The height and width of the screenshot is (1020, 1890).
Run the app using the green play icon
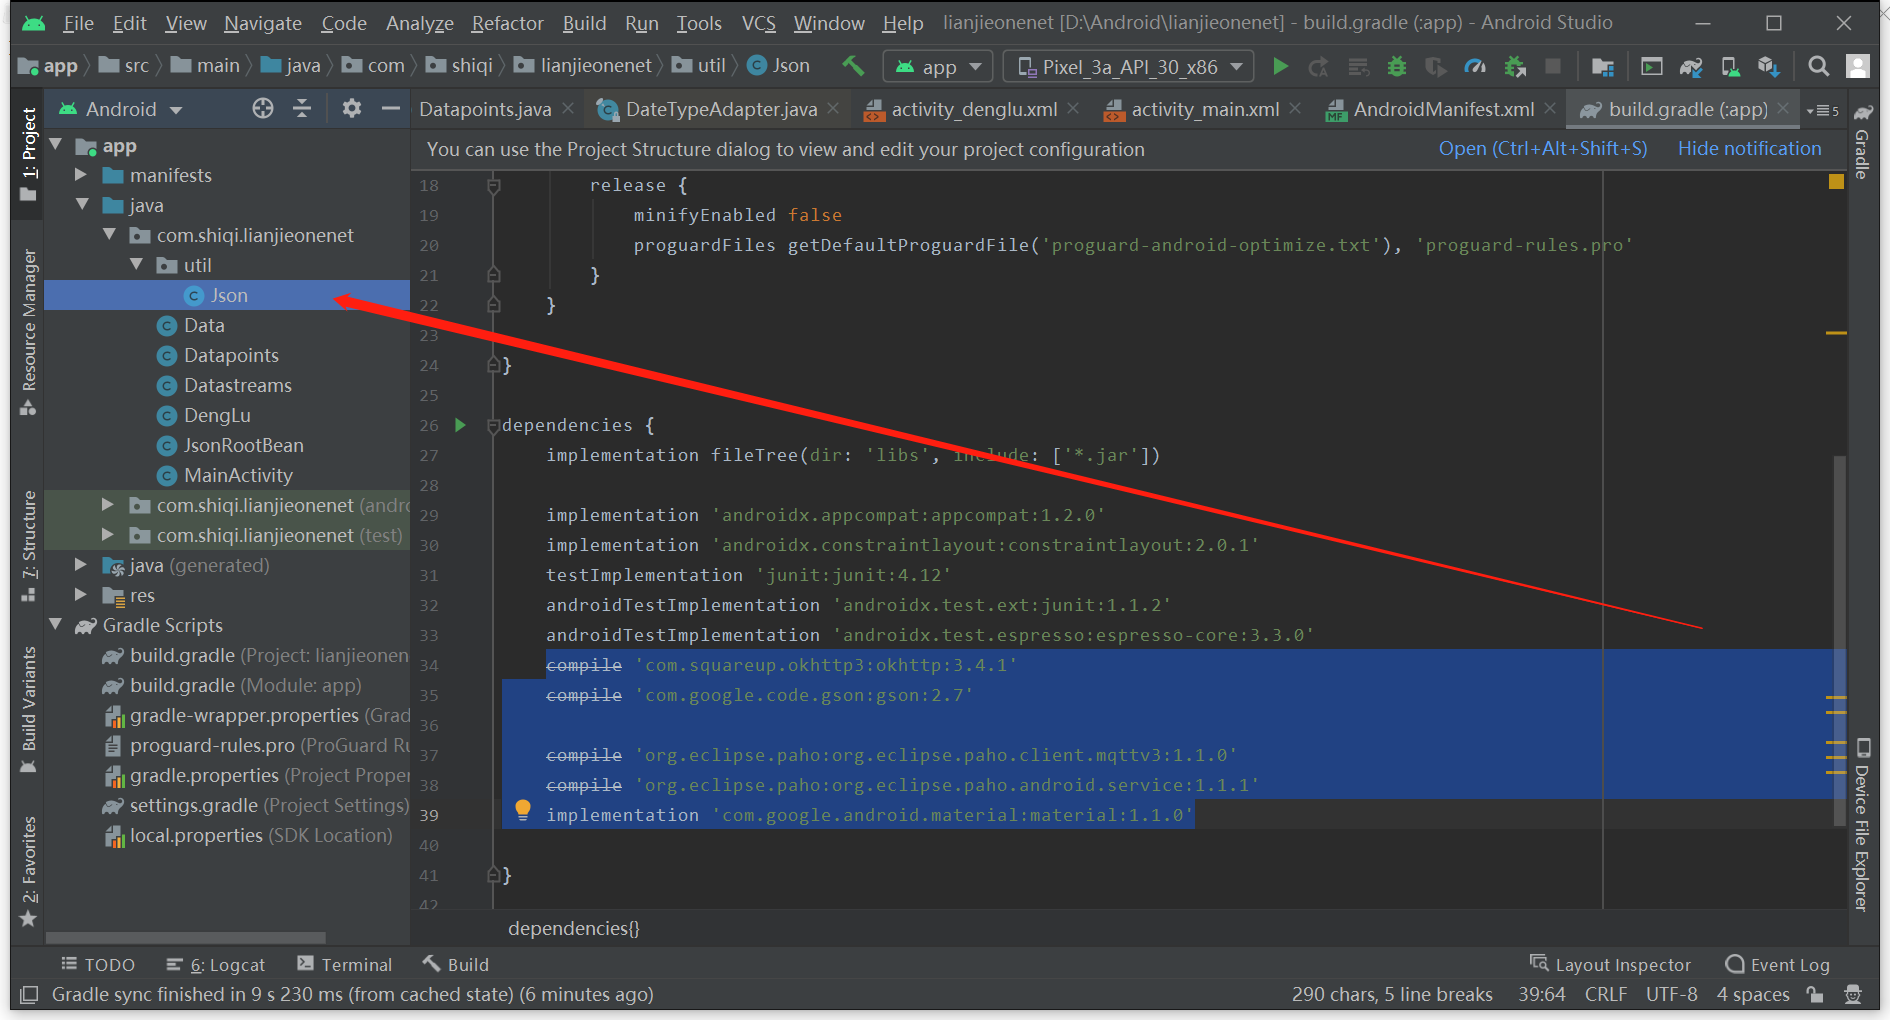[x=1280, y=66]
